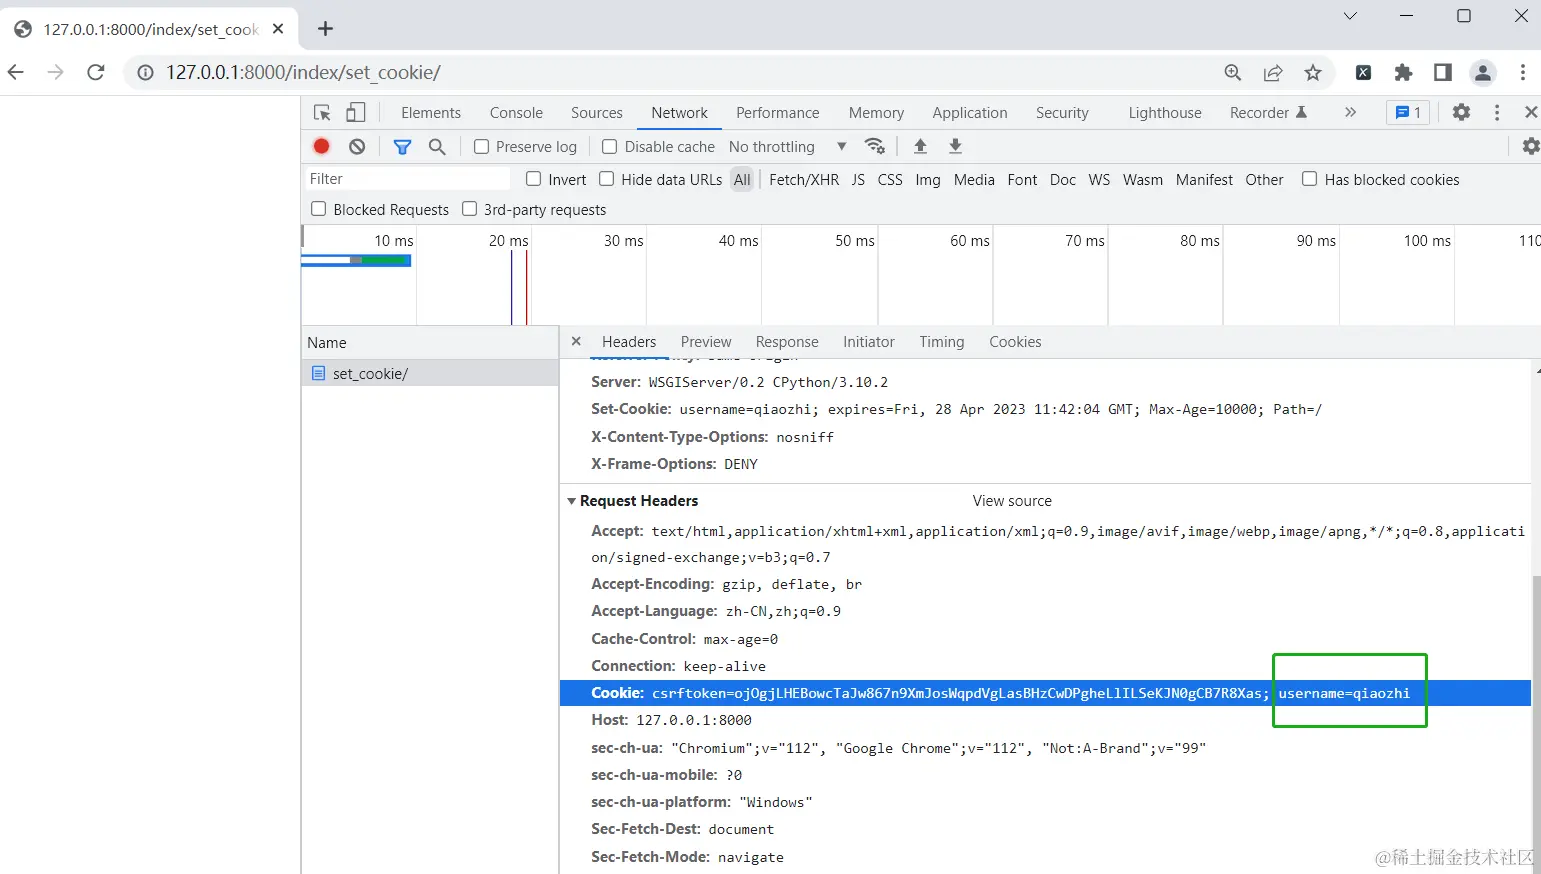This screenshot has width=1541, height=874.
Task: Click the dark extension icon in toolbar
Action: 1363,72
